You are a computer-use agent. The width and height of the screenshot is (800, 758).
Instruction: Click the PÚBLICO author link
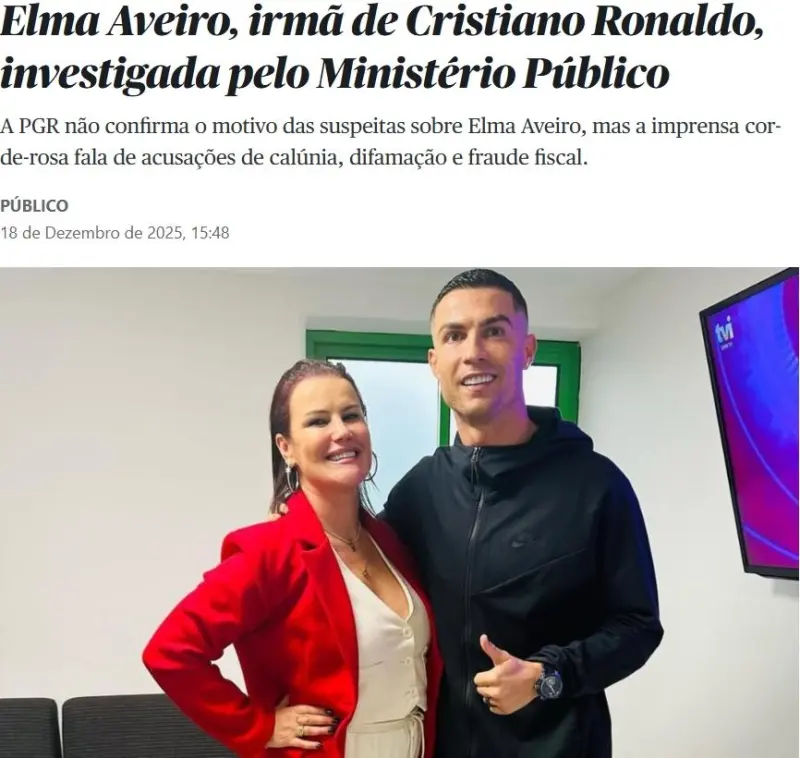[34, 206]
